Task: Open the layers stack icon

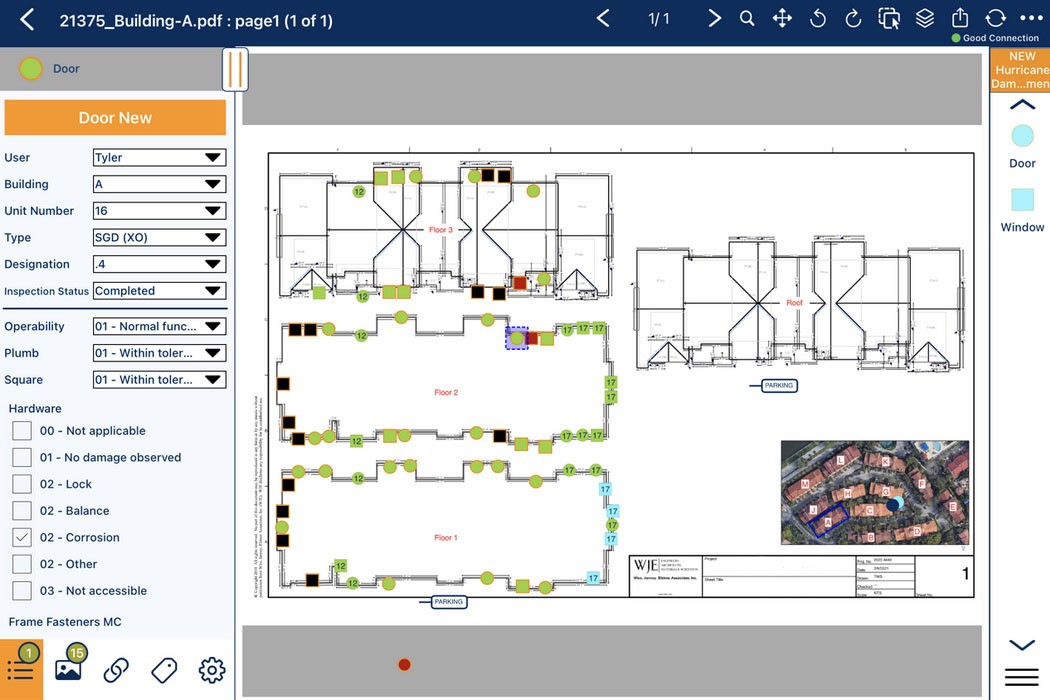Action: pyautogui.click(x=925, y=19)
